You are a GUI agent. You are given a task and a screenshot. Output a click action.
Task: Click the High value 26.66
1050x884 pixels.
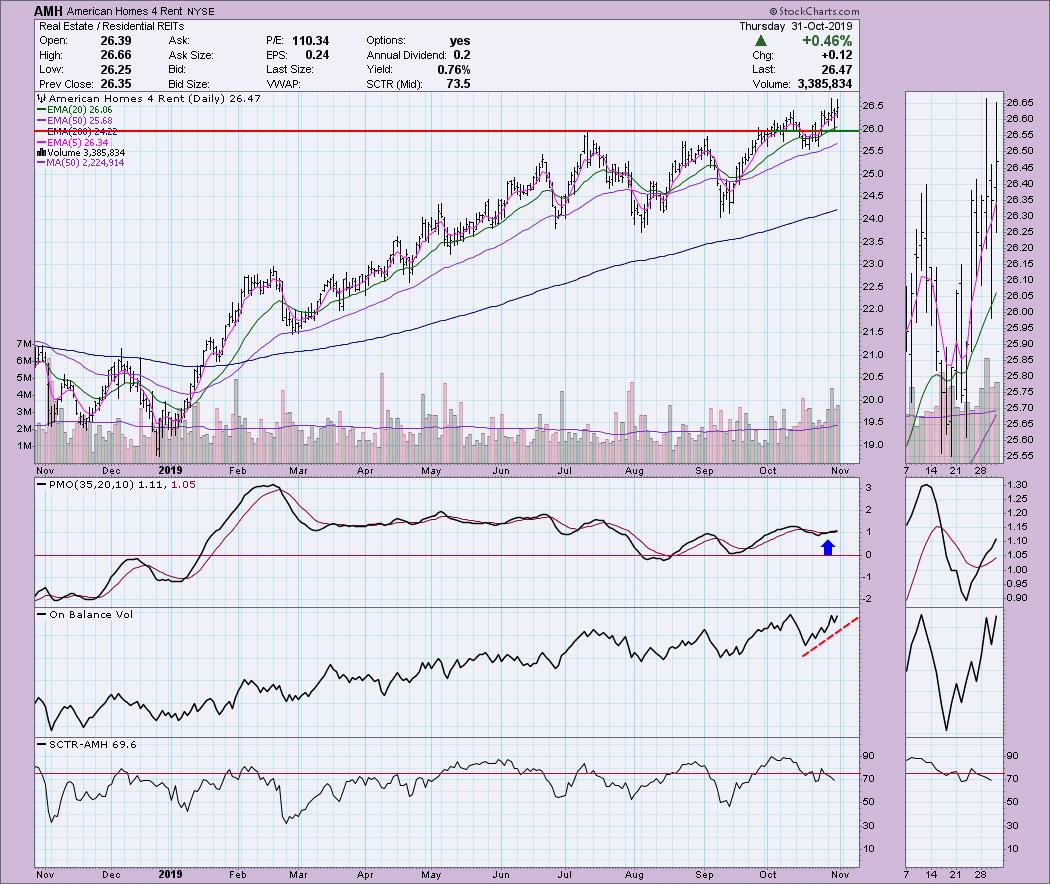coord(116,55)
